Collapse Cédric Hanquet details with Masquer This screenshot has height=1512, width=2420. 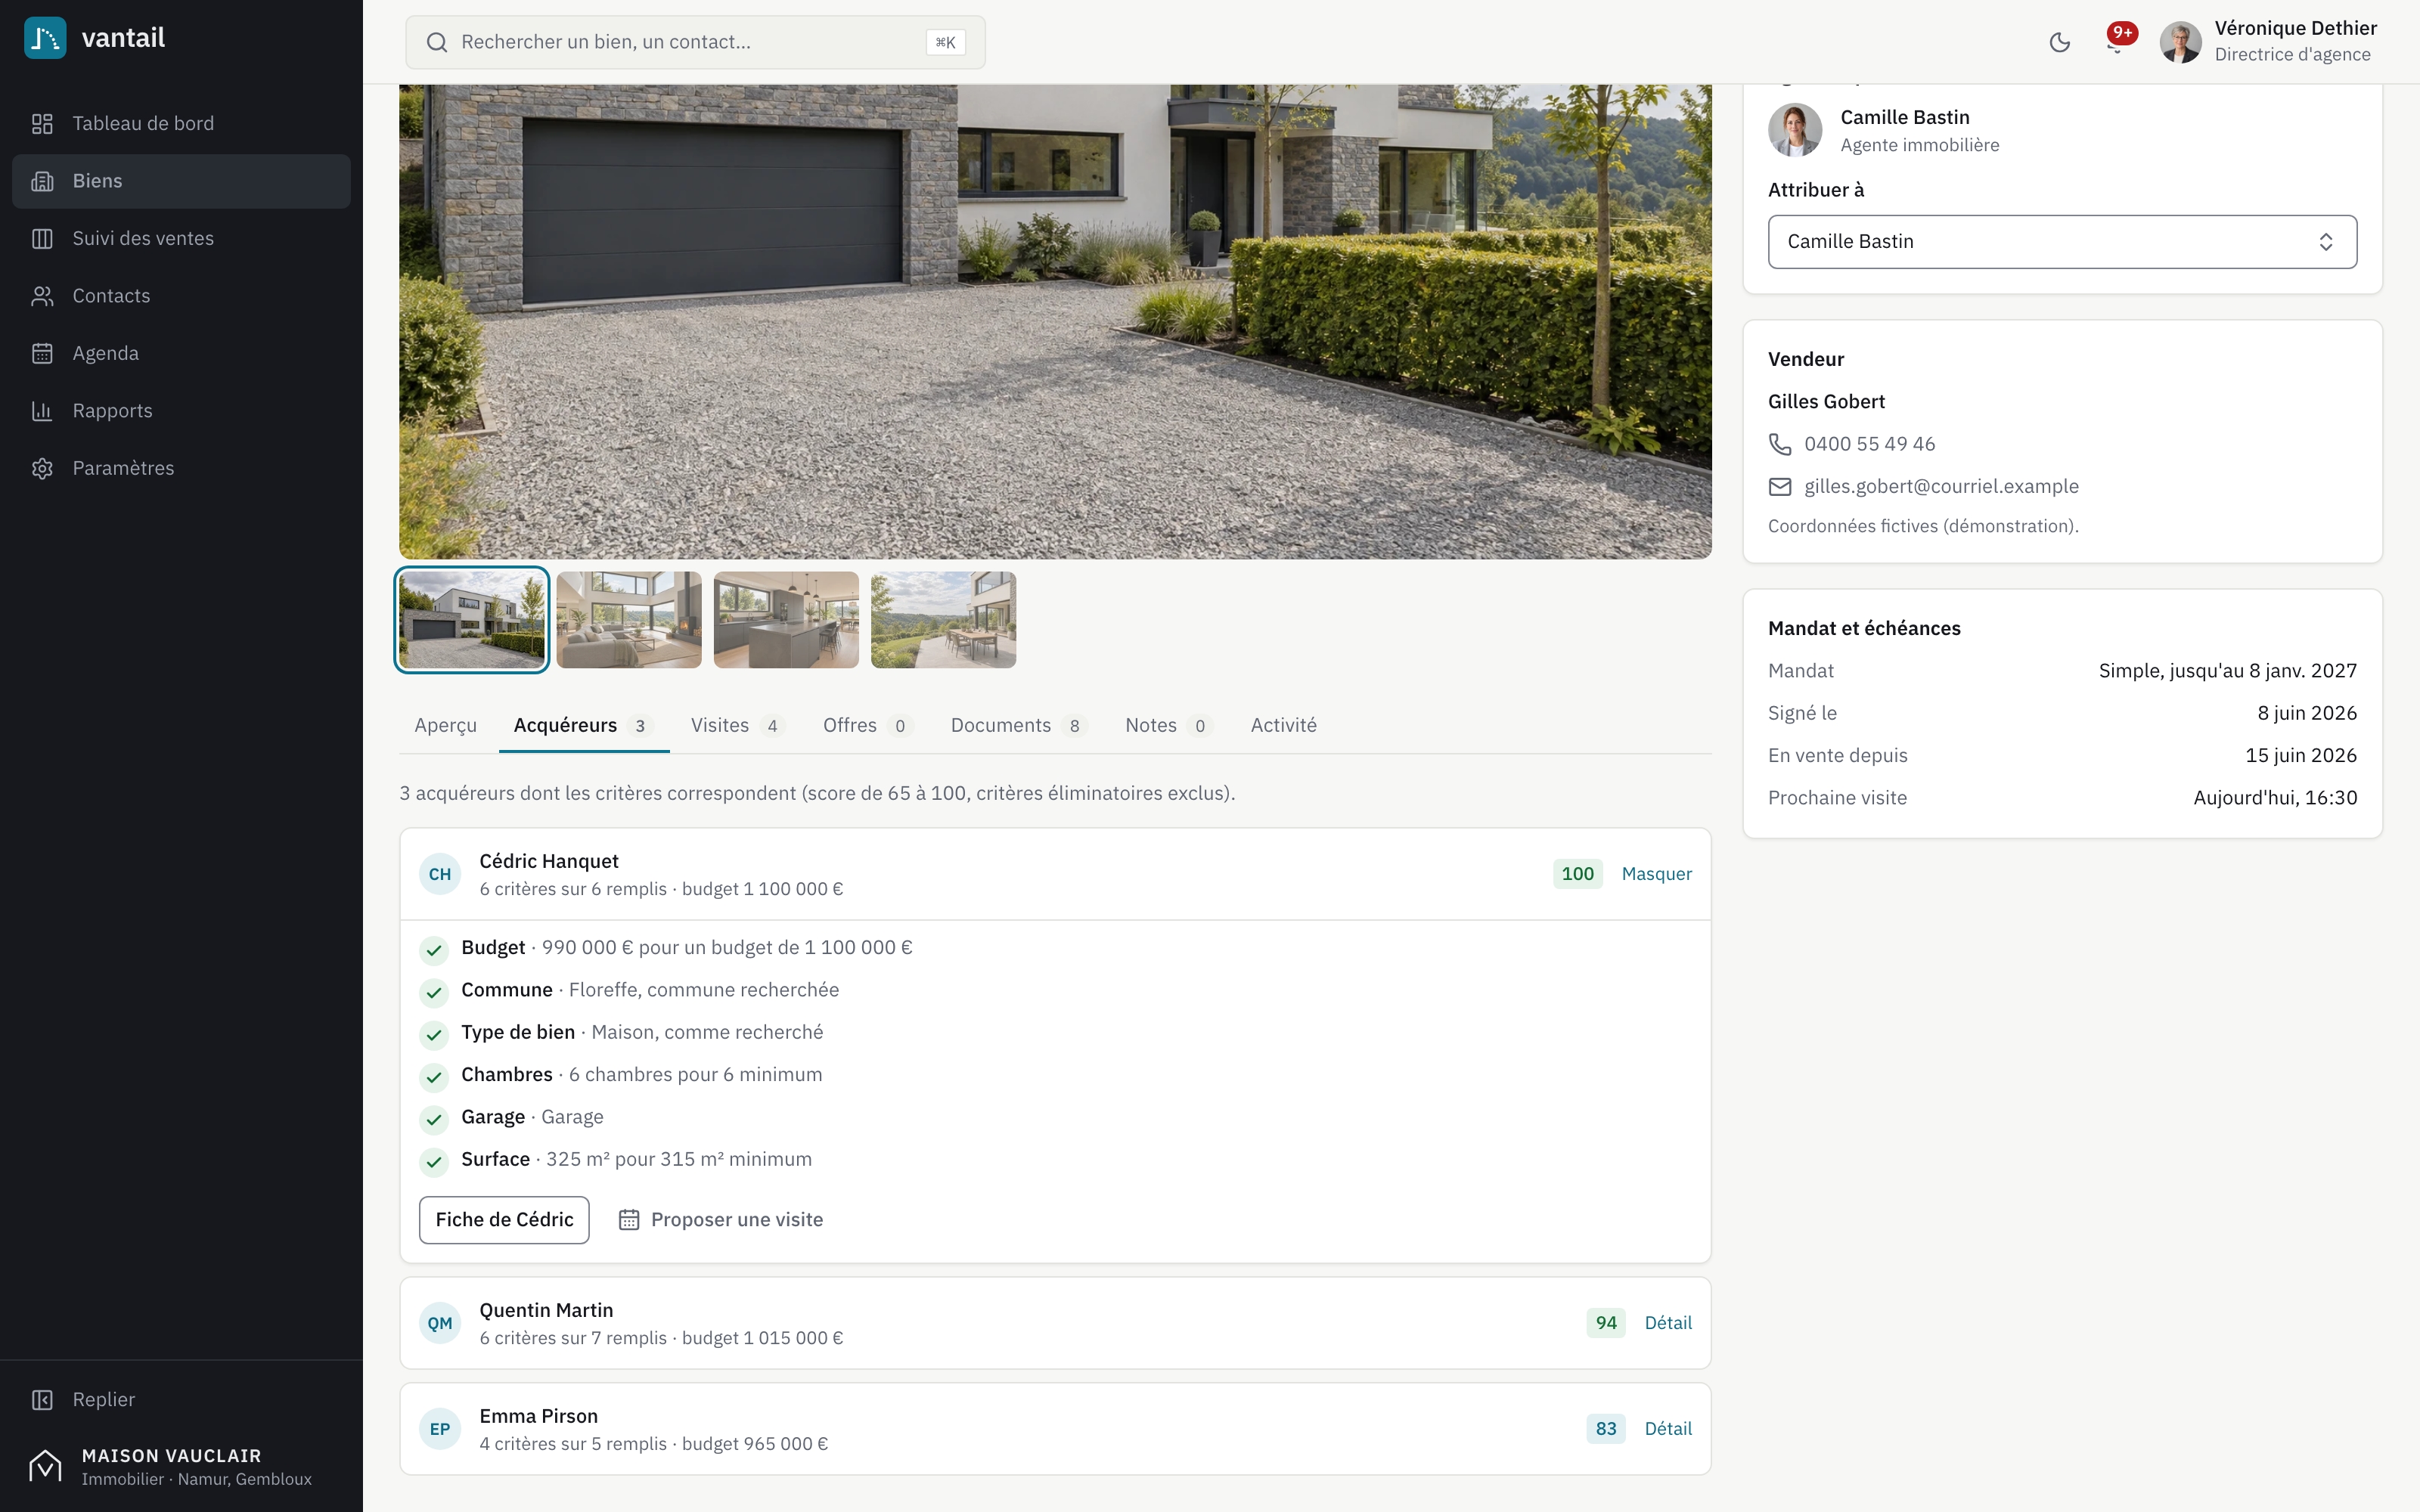click(x=1656, y=874)
